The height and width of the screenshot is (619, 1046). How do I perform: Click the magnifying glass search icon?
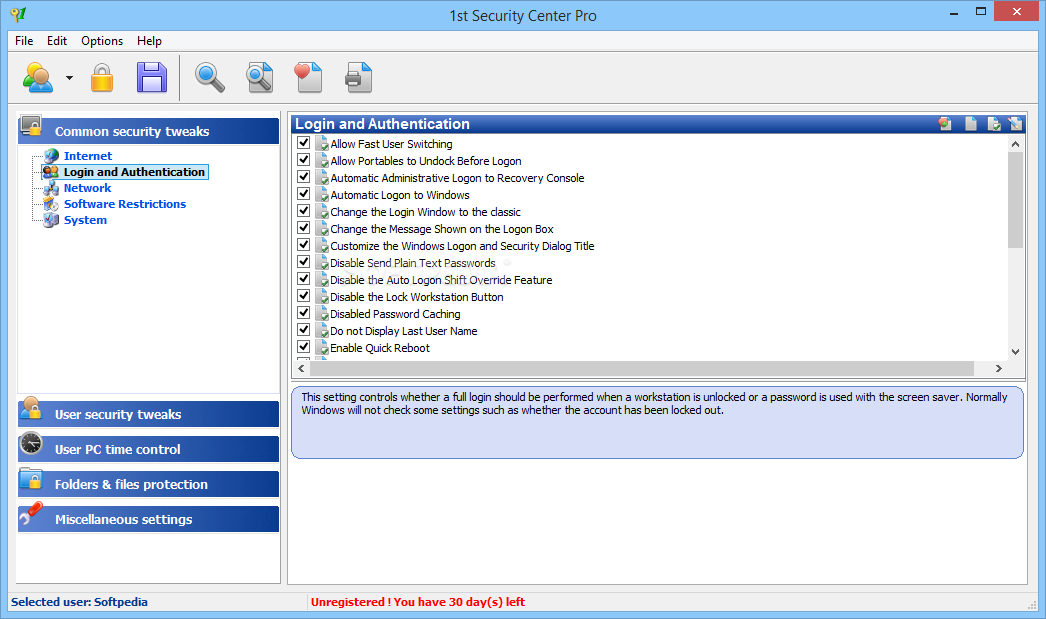coord(209,77)
